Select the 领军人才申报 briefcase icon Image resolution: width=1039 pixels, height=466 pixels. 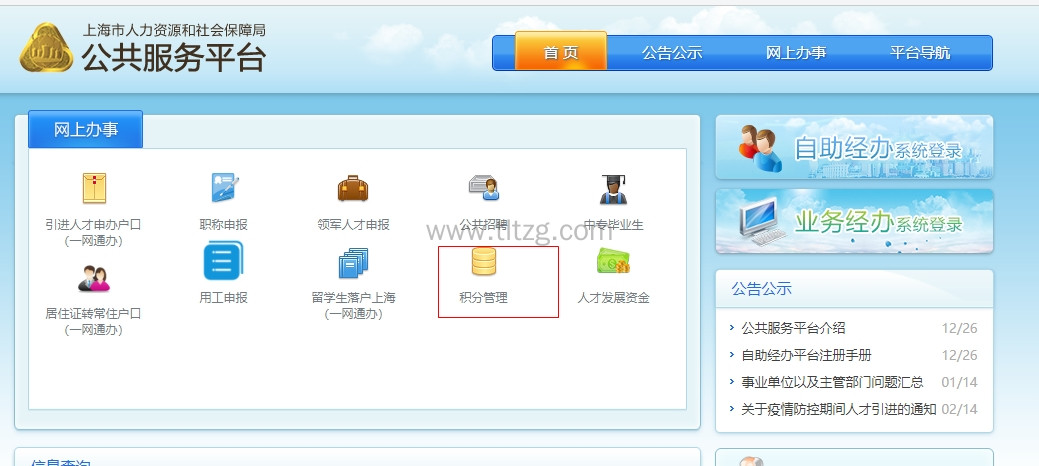point(353,188)
